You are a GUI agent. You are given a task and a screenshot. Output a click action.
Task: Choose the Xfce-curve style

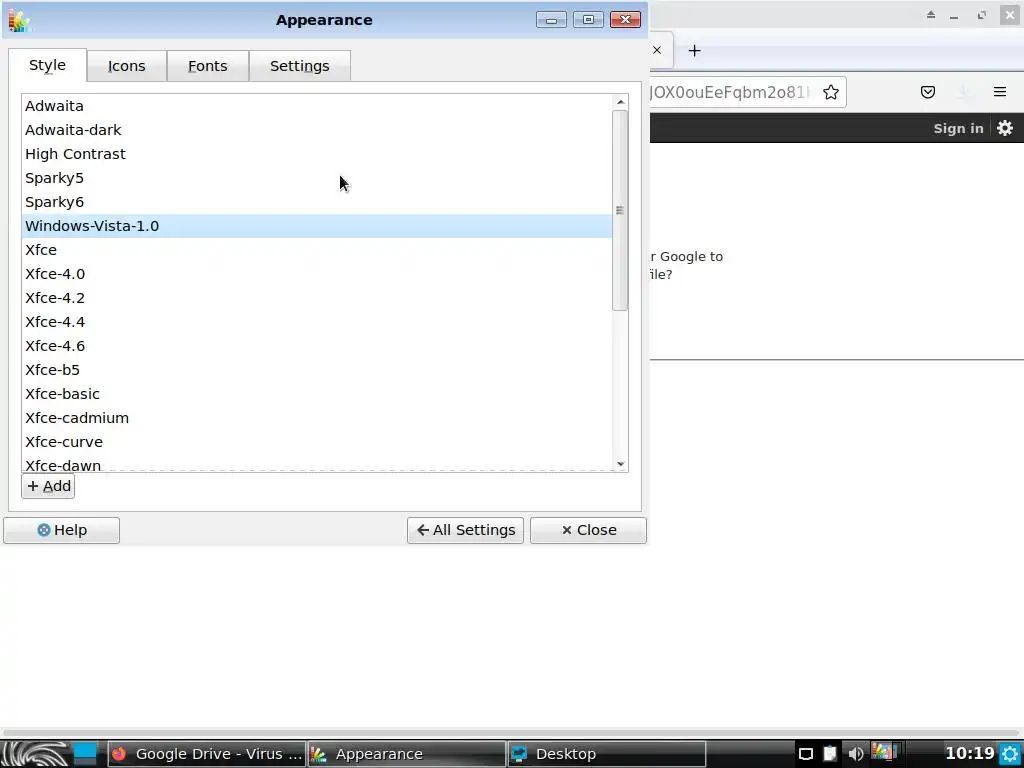(x=317, y=442)
